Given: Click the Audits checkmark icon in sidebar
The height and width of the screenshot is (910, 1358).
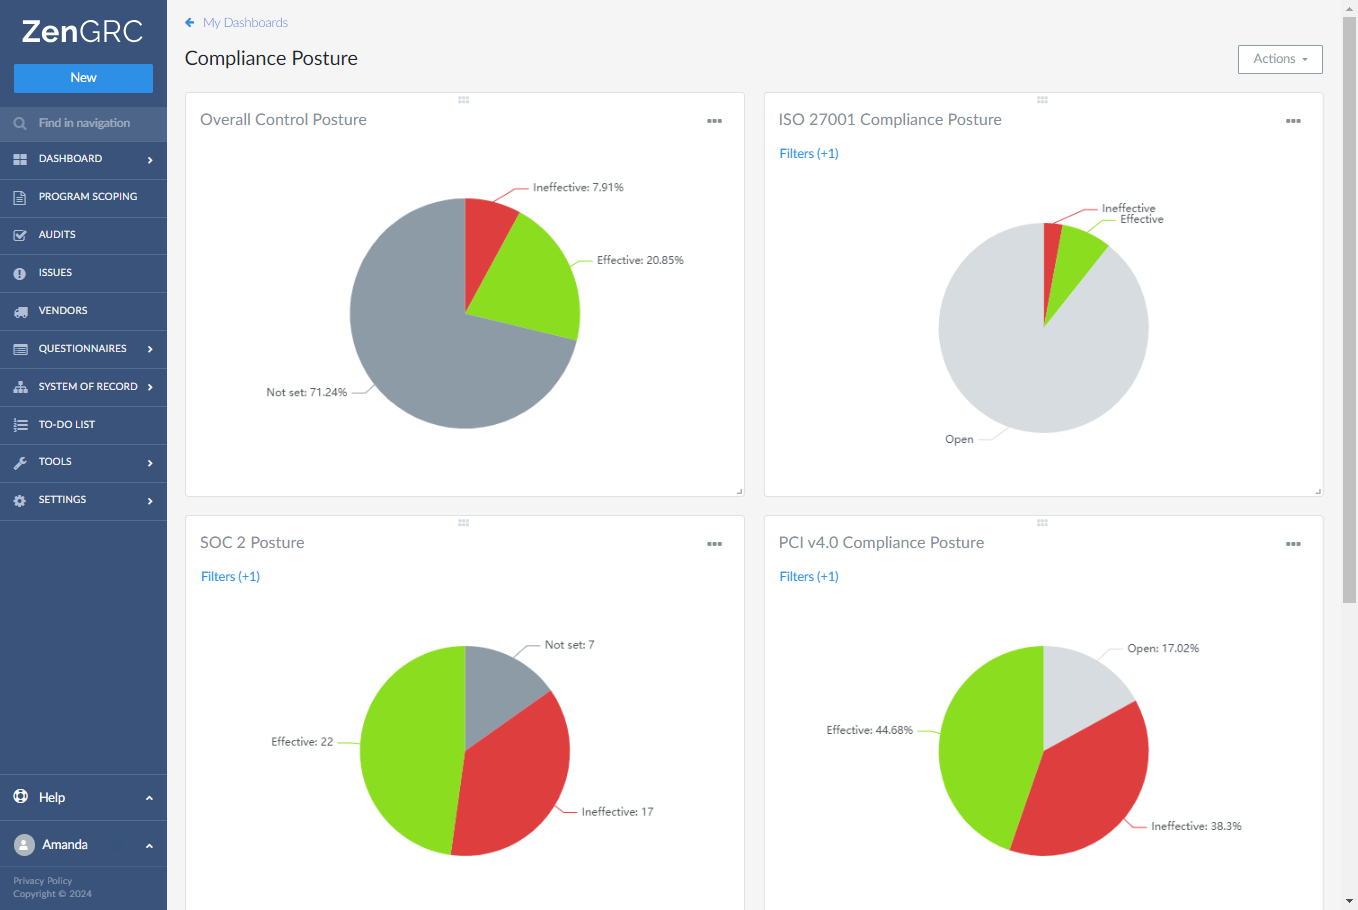Looking at the screenshot, I should click(20, 235).
